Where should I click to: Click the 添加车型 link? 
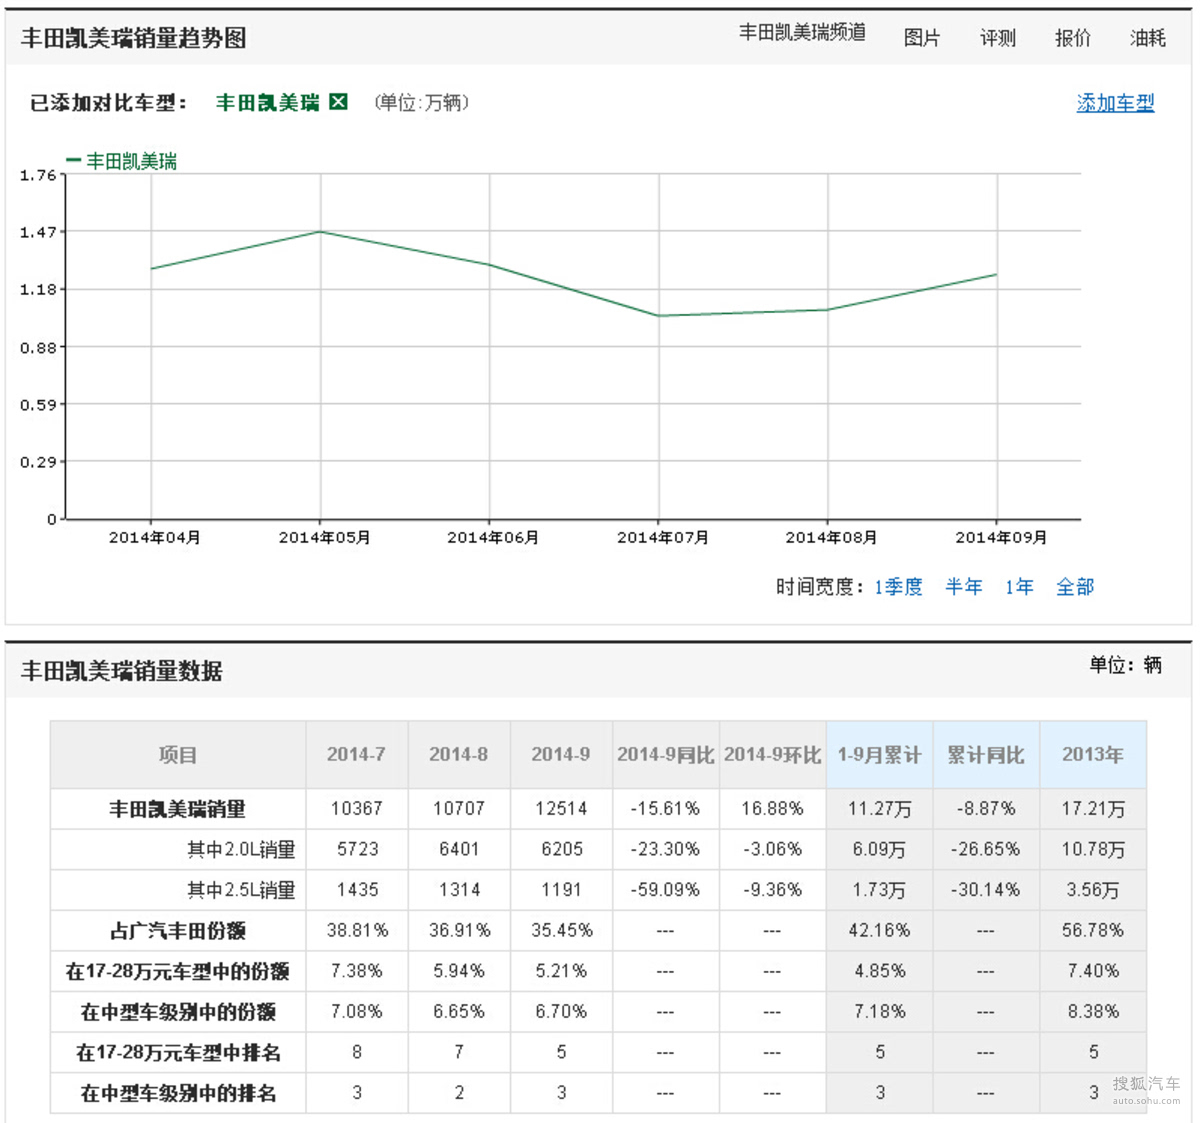[x=1115, y=103]
